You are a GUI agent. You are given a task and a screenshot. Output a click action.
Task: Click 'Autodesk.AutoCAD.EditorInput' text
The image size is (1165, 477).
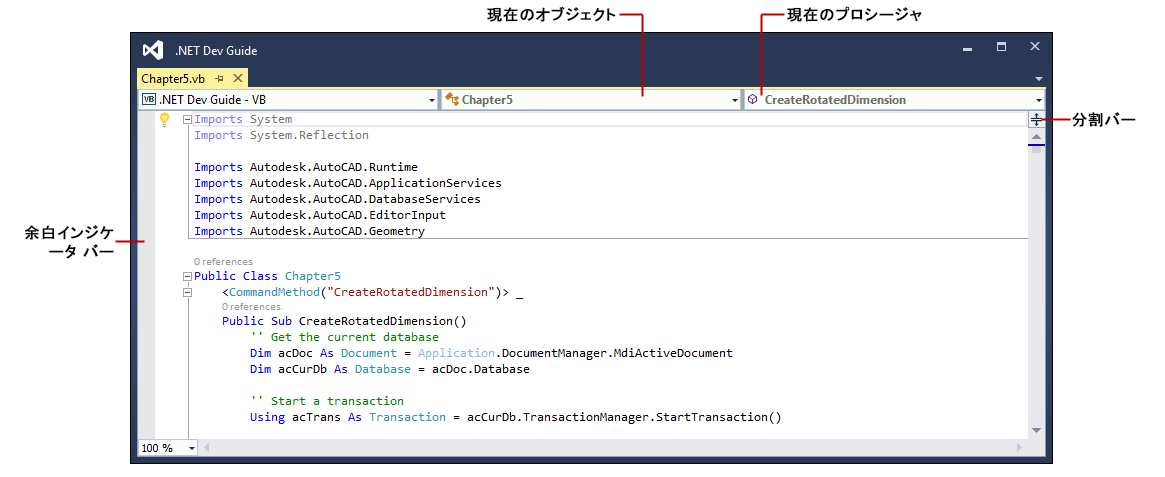[348, 215]
